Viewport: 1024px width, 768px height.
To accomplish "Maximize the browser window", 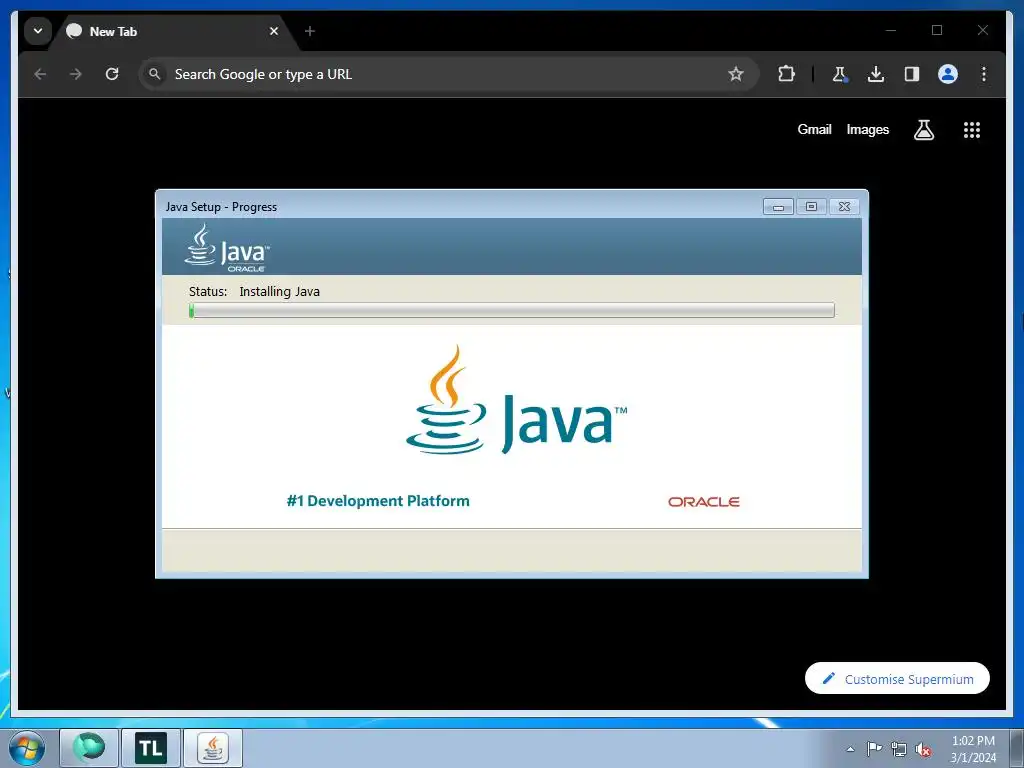I will (936, 30).
